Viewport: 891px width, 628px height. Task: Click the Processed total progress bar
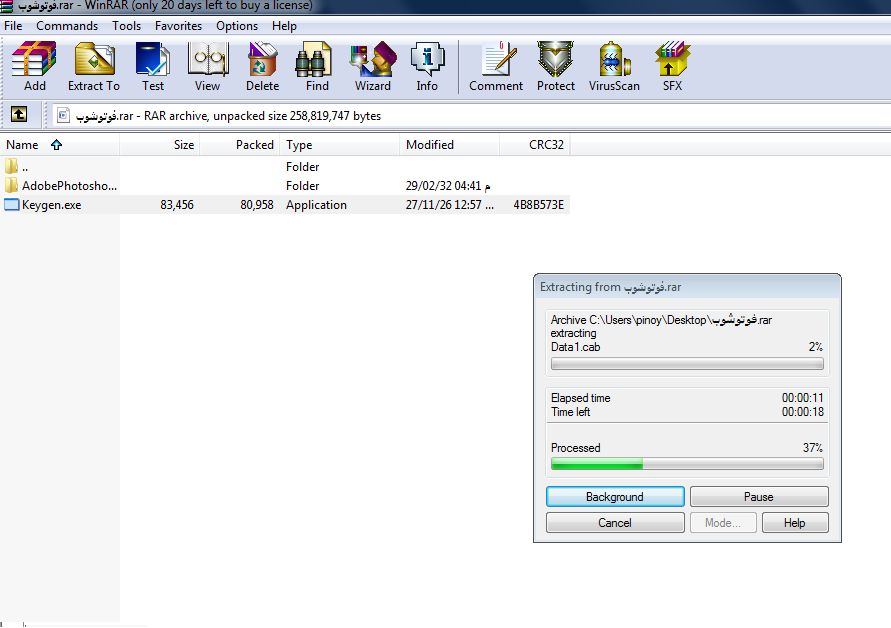(x=687, y=464)
